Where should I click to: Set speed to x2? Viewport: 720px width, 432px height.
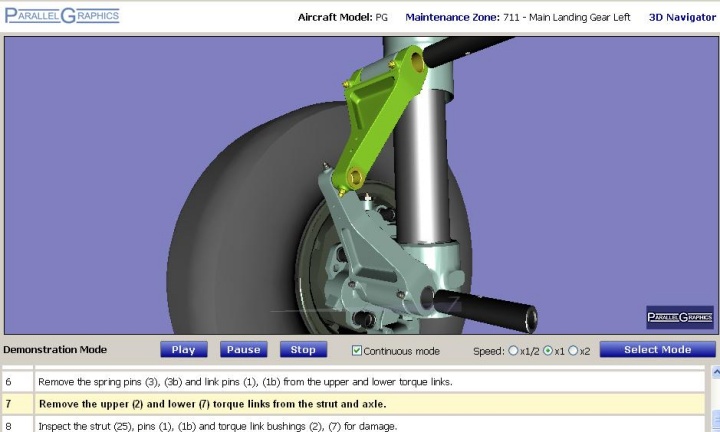point(573,351)
